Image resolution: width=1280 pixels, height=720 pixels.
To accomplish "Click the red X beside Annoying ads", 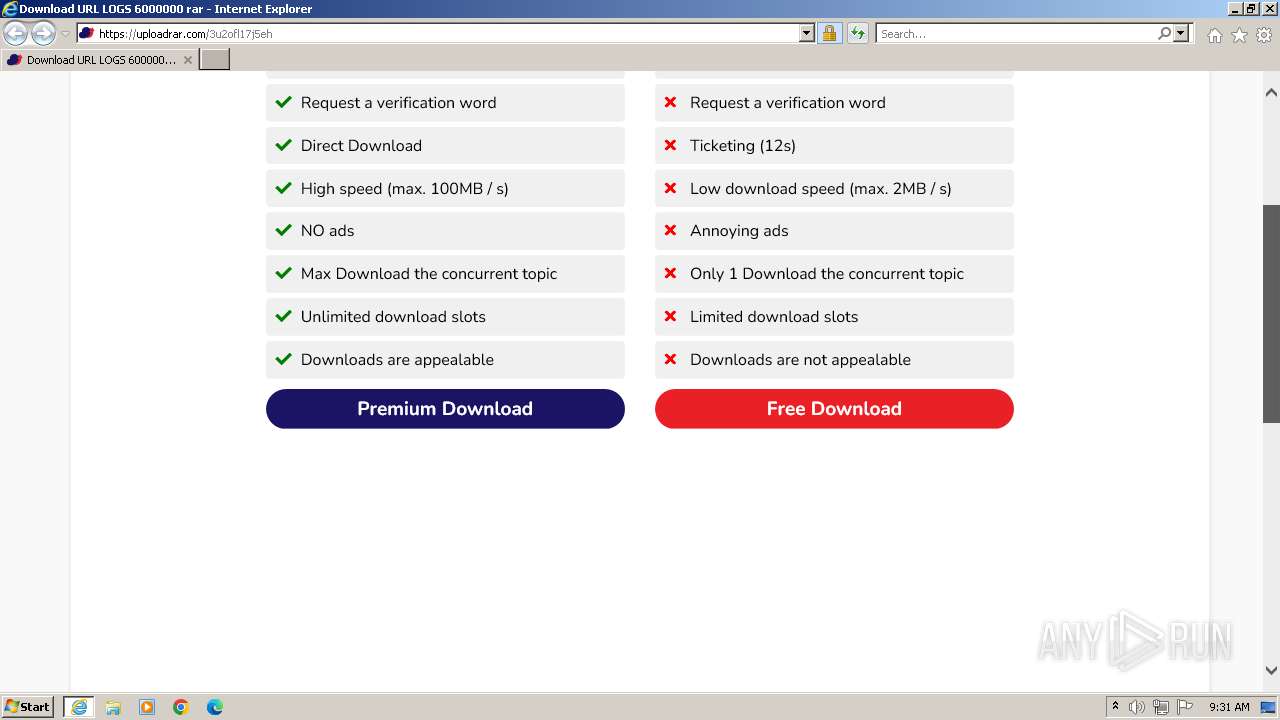I will click(x=670, y=230).
